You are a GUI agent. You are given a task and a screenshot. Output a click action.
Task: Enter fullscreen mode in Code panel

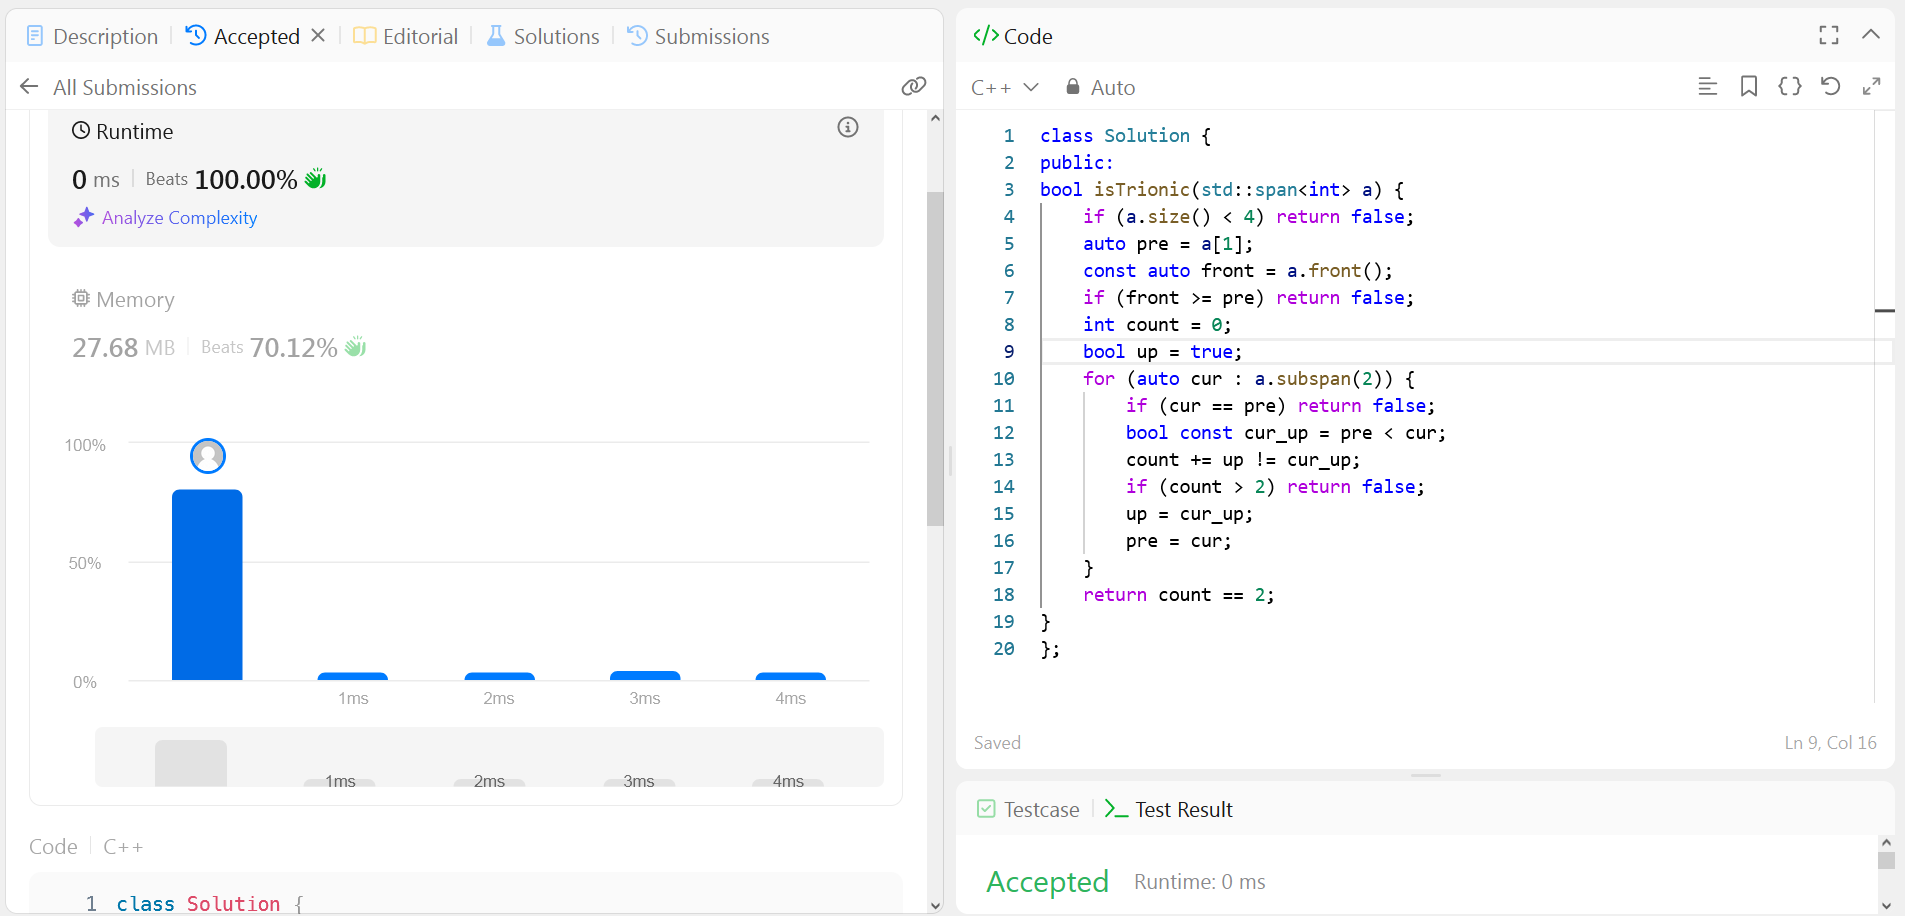[x=1829, y=36]
